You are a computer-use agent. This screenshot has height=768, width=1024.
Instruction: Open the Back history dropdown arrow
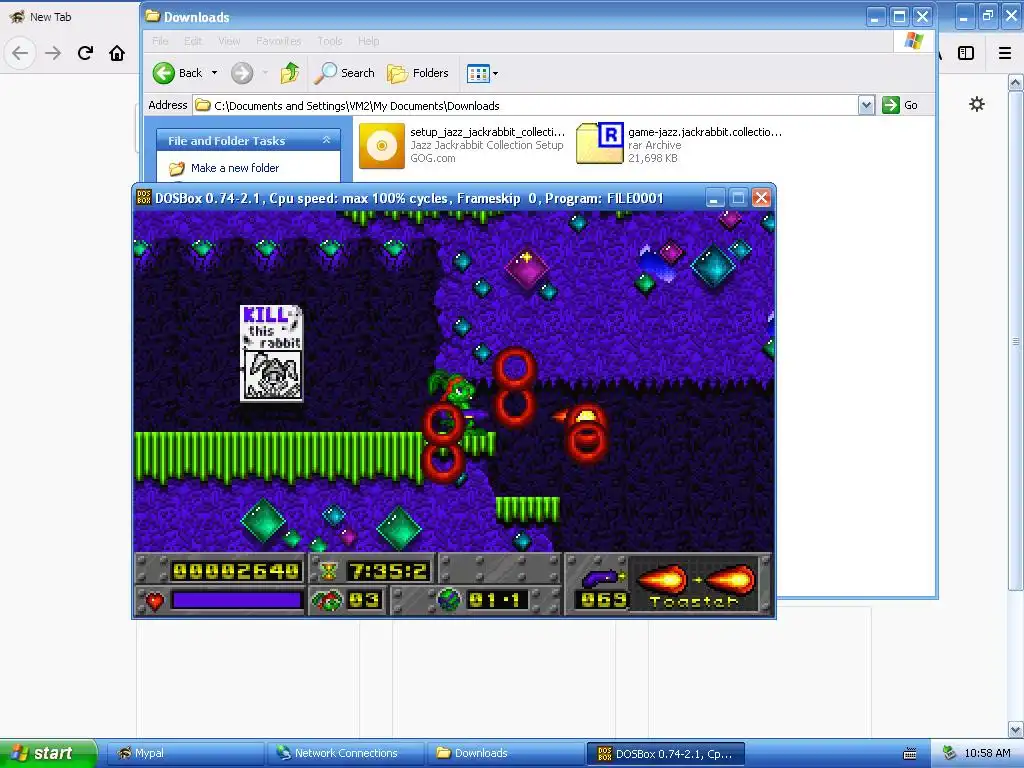pyautogui.click(x=214, y=73)
